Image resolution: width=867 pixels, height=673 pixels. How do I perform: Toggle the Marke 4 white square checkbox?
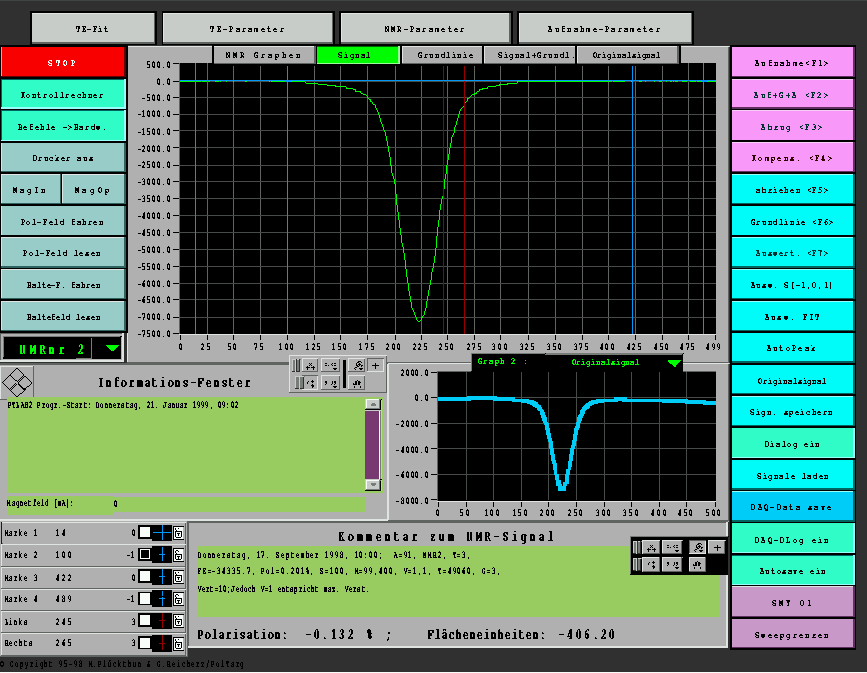click(144, 599)
